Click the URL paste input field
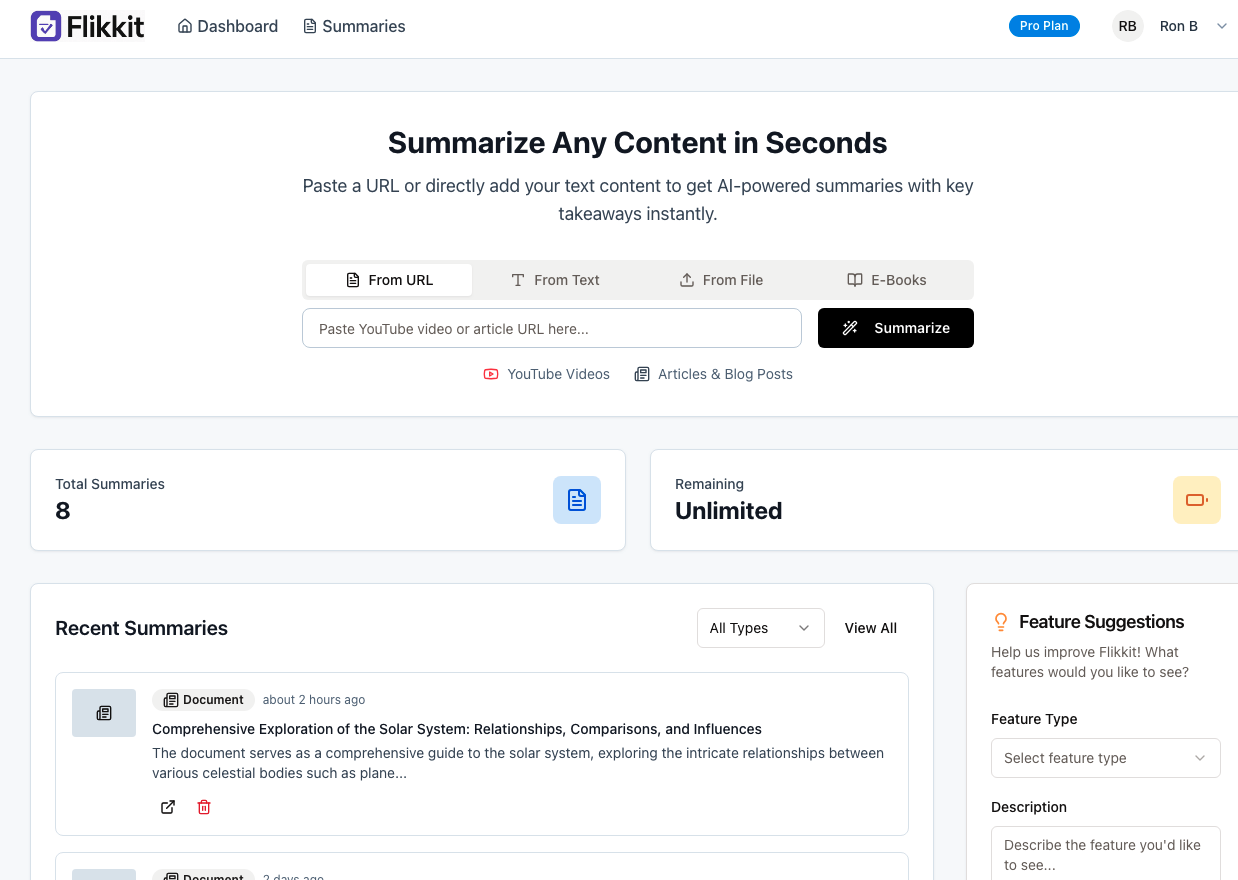Viewport: 1238px width, 880px height. (x=552, y=328)
